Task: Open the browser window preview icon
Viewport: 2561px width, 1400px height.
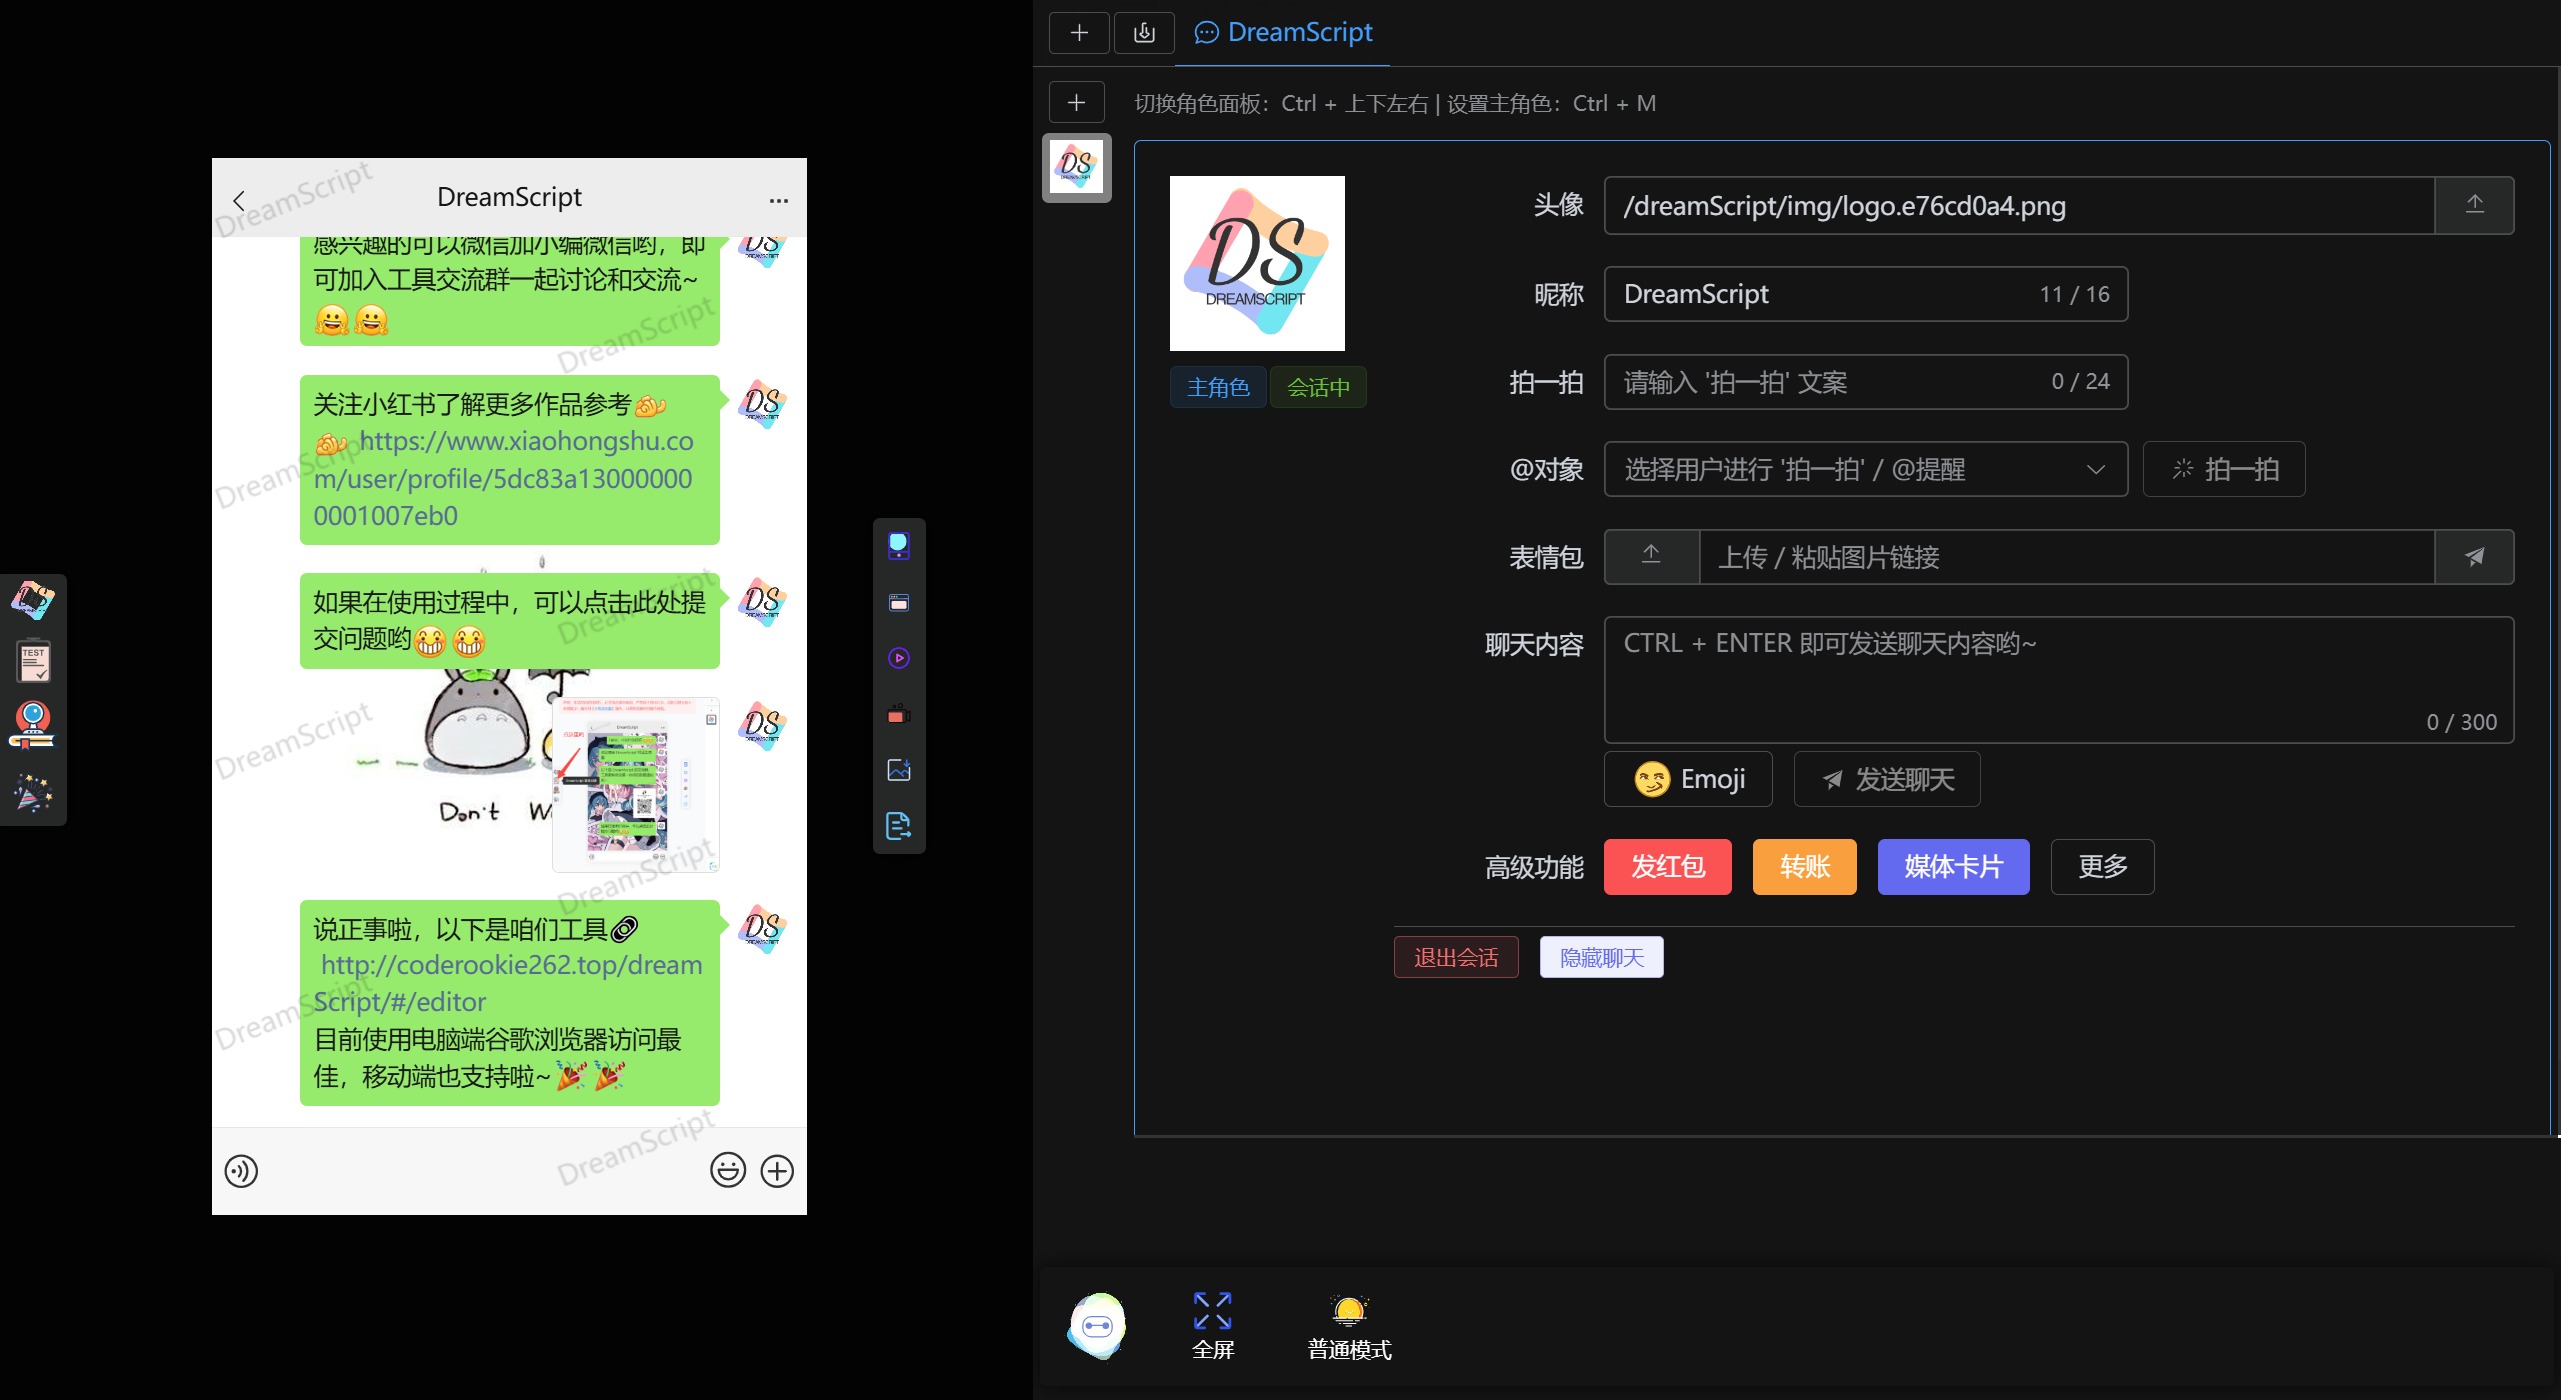Action: pyautogui.click(x=898, y=602)
